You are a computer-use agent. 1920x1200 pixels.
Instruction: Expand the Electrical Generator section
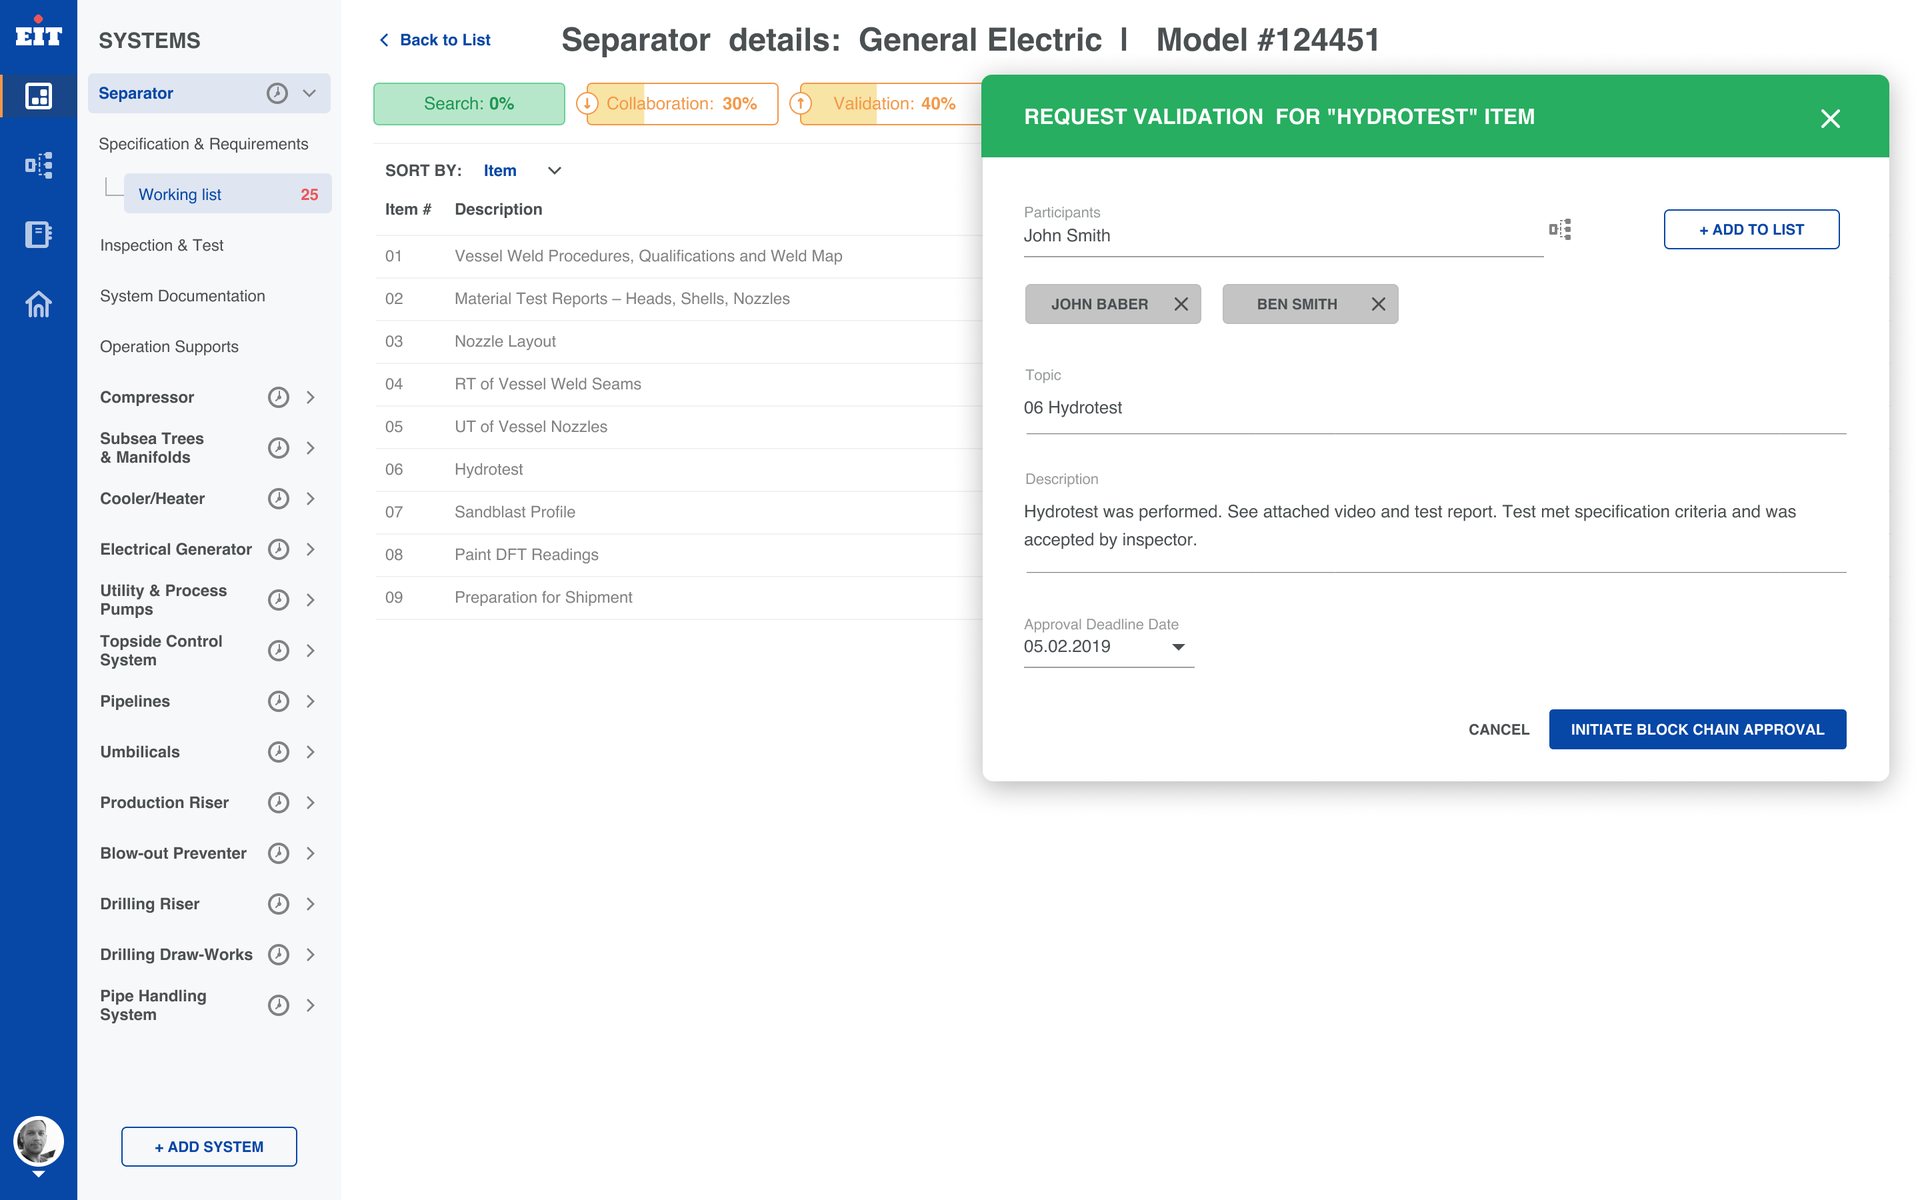(311, 549)
